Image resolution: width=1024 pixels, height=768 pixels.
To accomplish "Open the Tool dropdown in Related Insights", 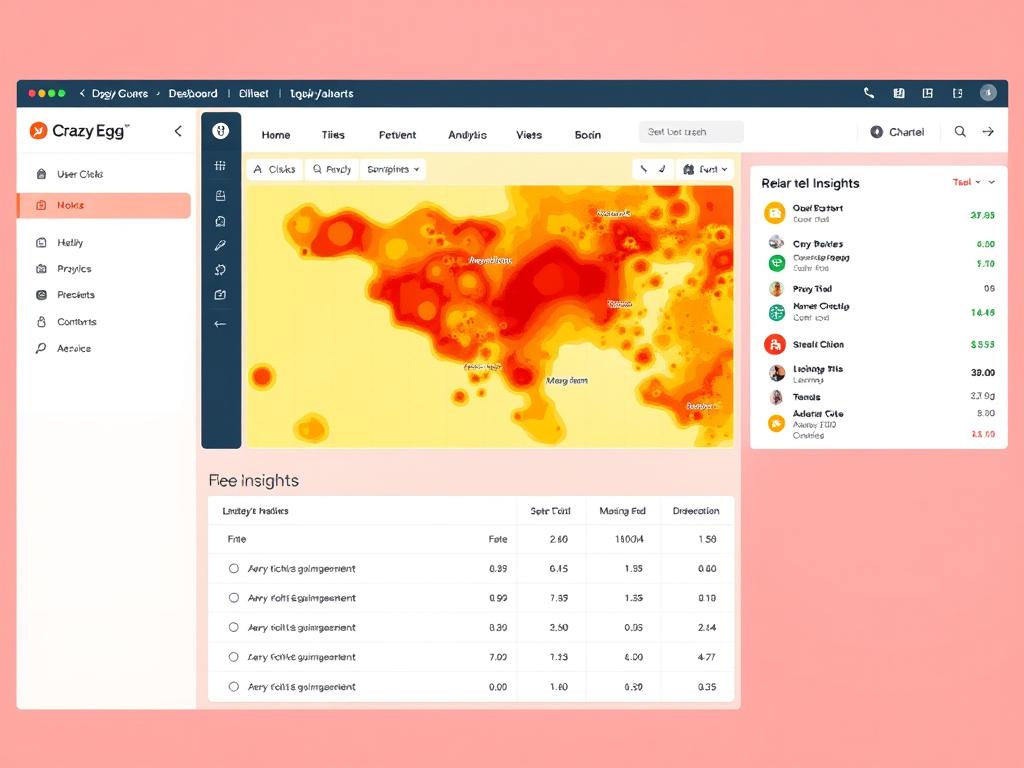I will (967, 183).
